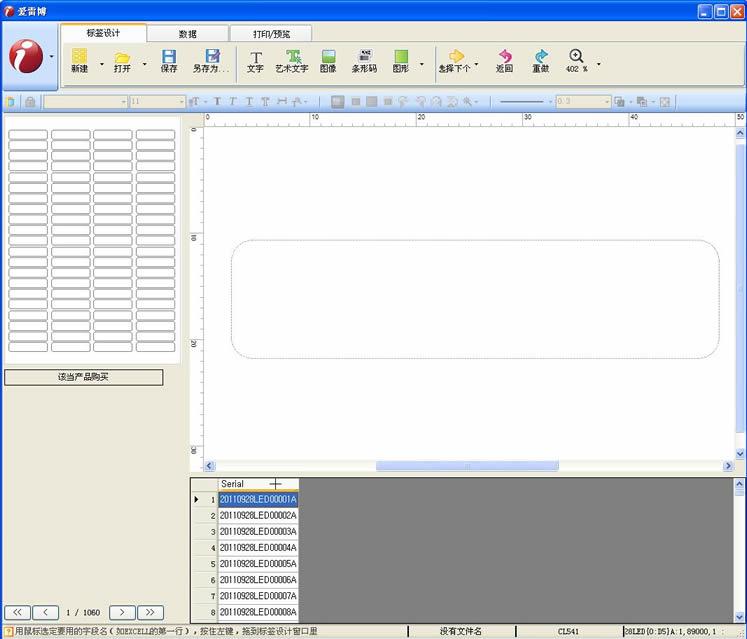Click the 另存为 (Save As) icon
Viewport: 747px width, 639px height.
[x=211, y=61]
